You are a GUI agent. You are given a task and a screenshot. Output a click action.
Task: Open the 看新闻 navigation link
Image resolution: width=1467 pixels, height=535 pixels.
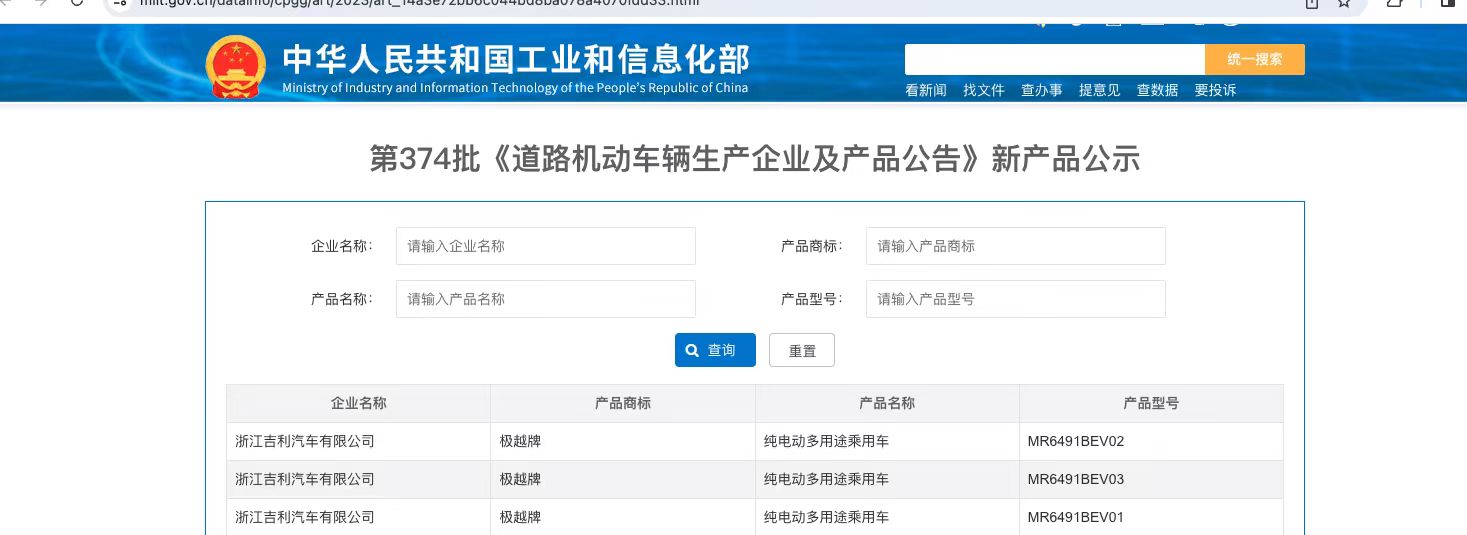coord(925,90)
